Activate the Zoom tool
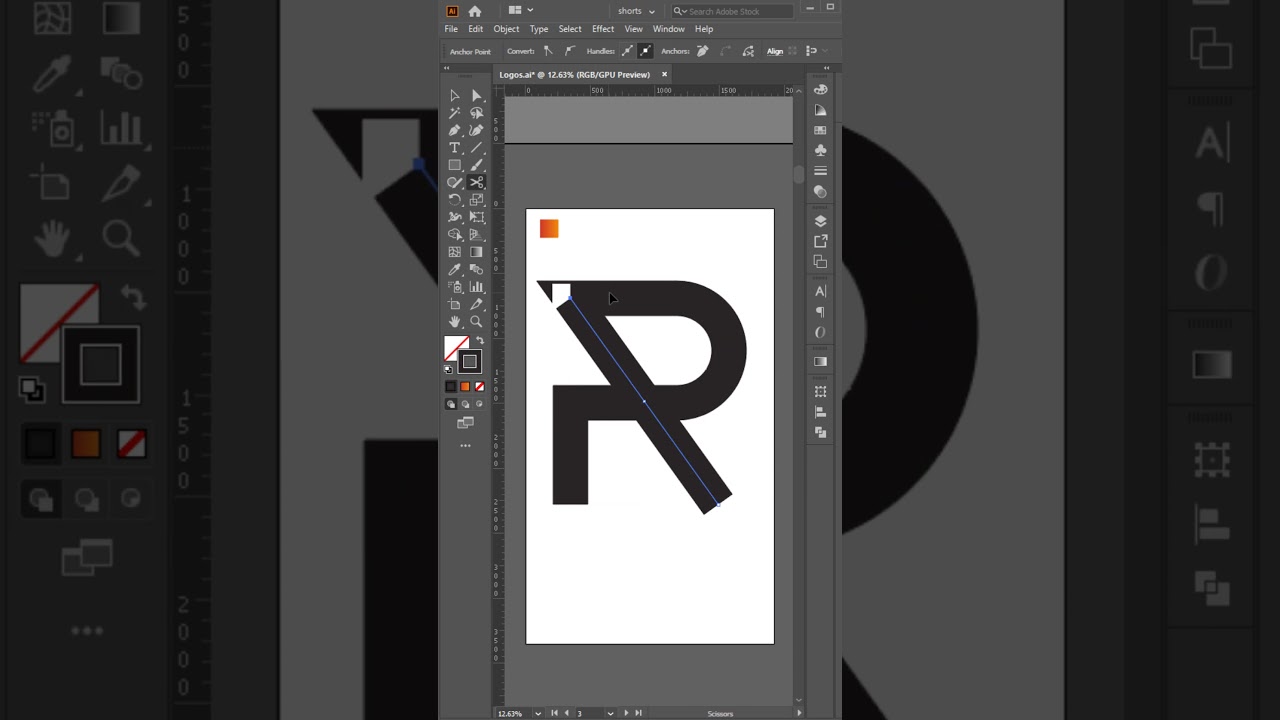 point(476,321)
